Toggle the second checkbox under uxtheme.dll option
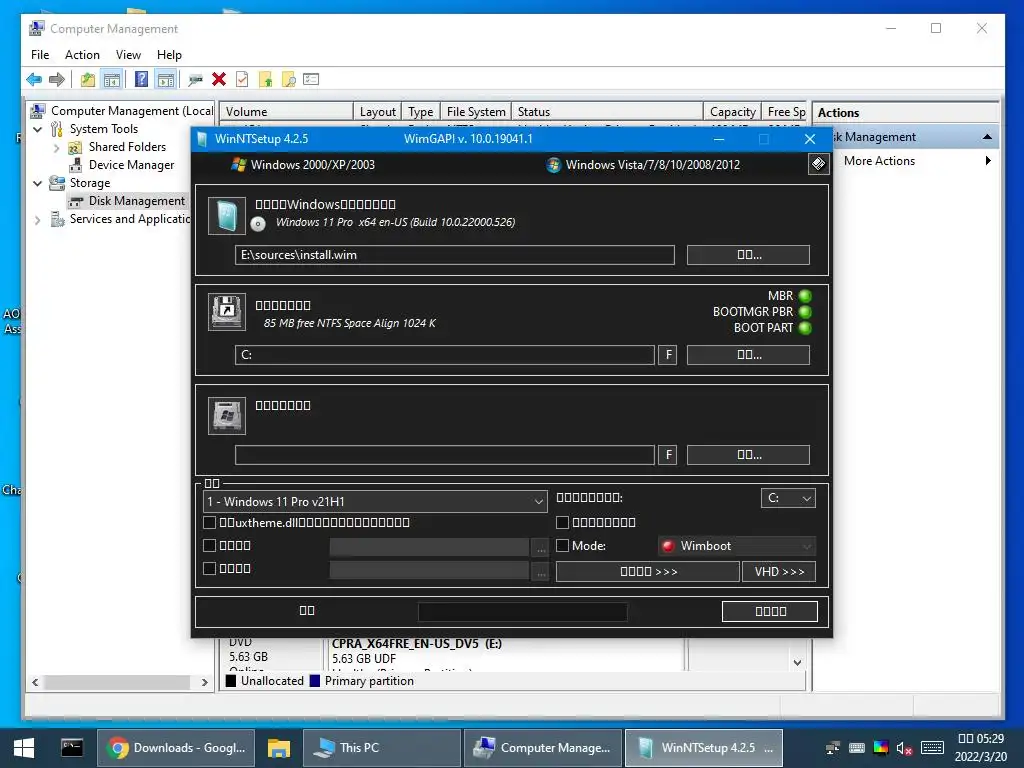This screenshot has width=1024, height=768. coord(210,545)
